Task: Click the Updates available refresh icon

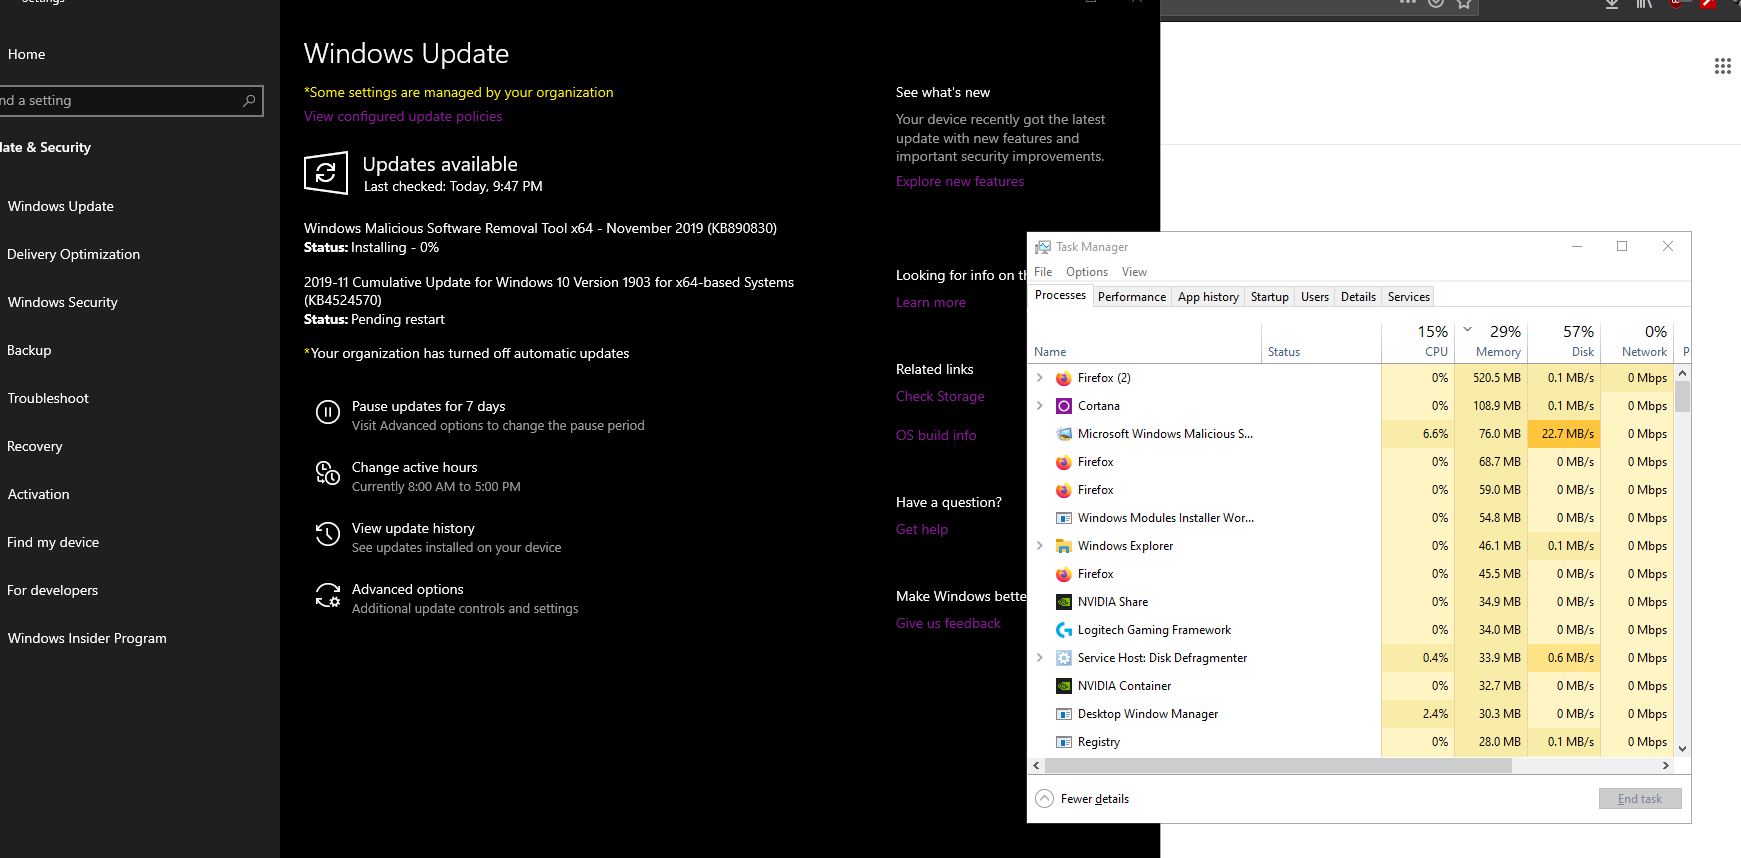Action: click(326, 173)
